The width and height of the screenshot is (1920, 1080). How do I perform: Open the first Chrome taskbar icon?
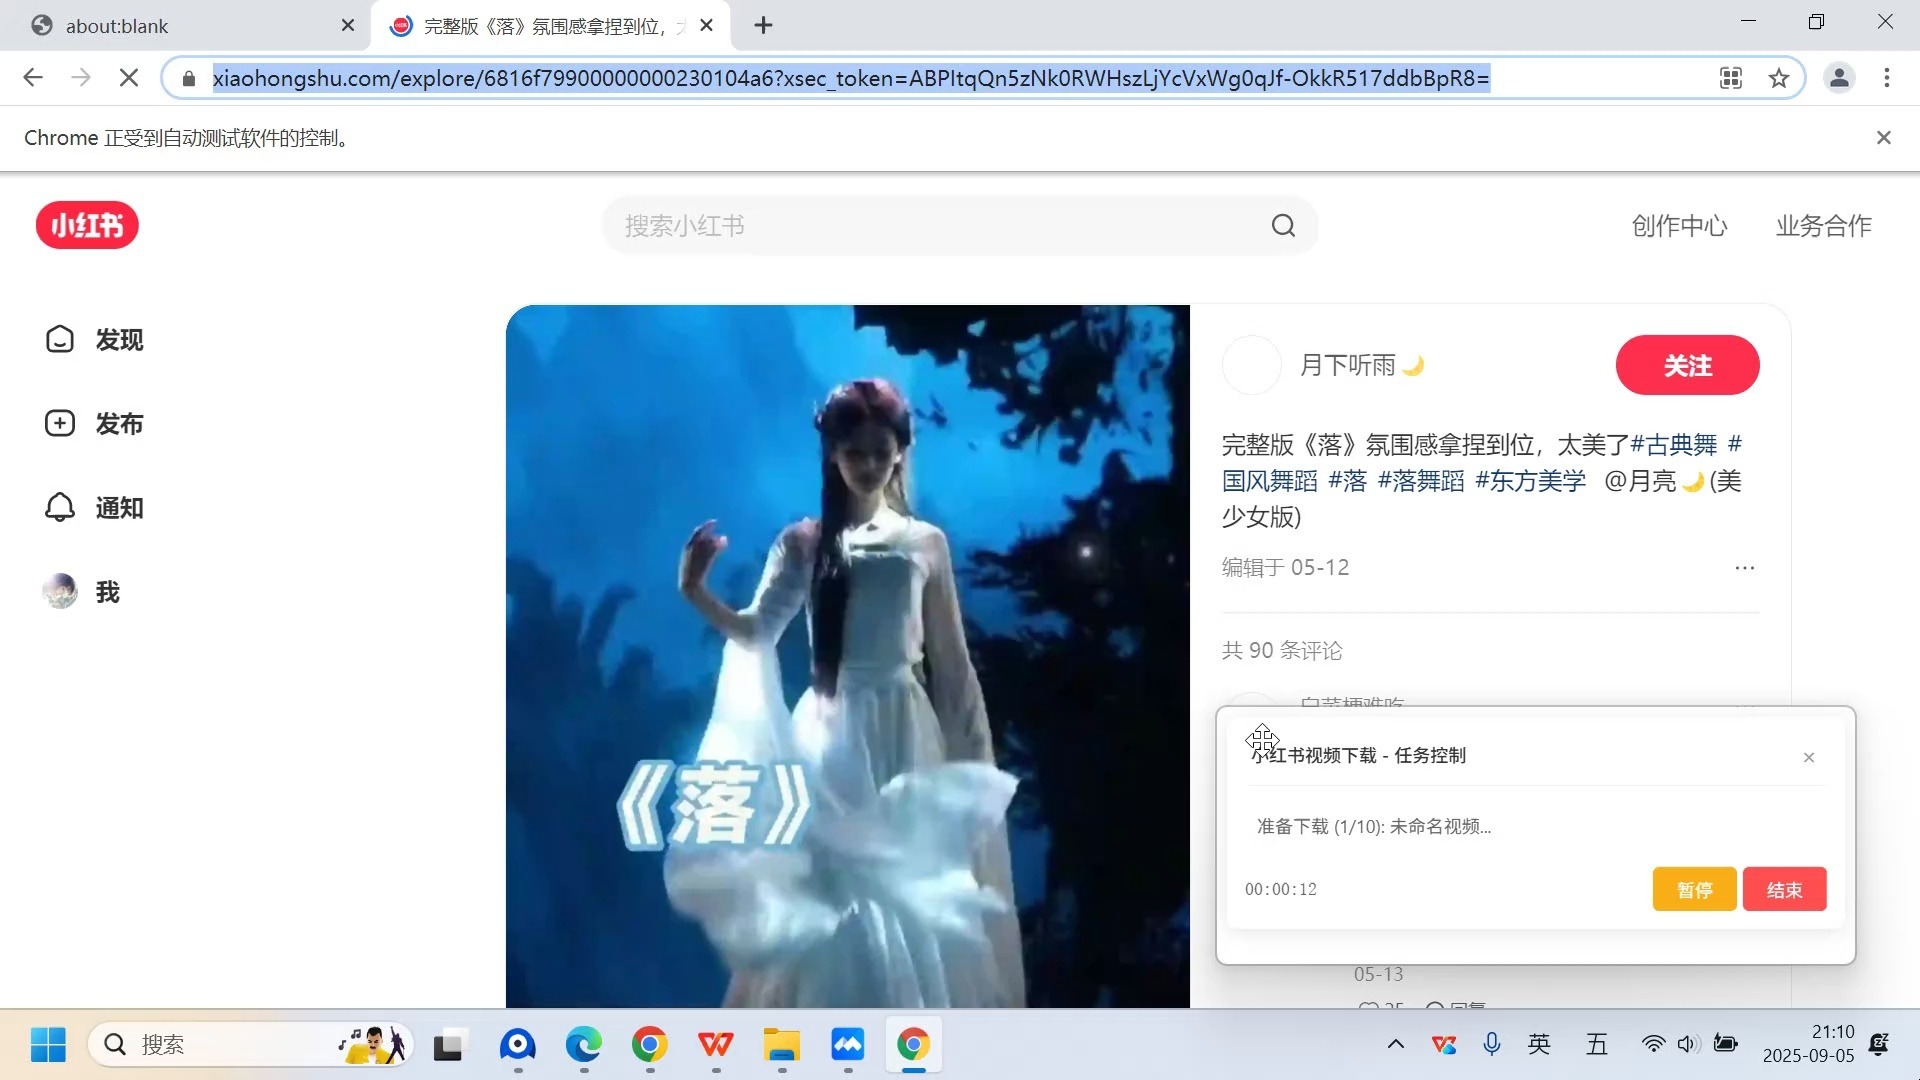pyautogui.click(x=649, y=1045)
